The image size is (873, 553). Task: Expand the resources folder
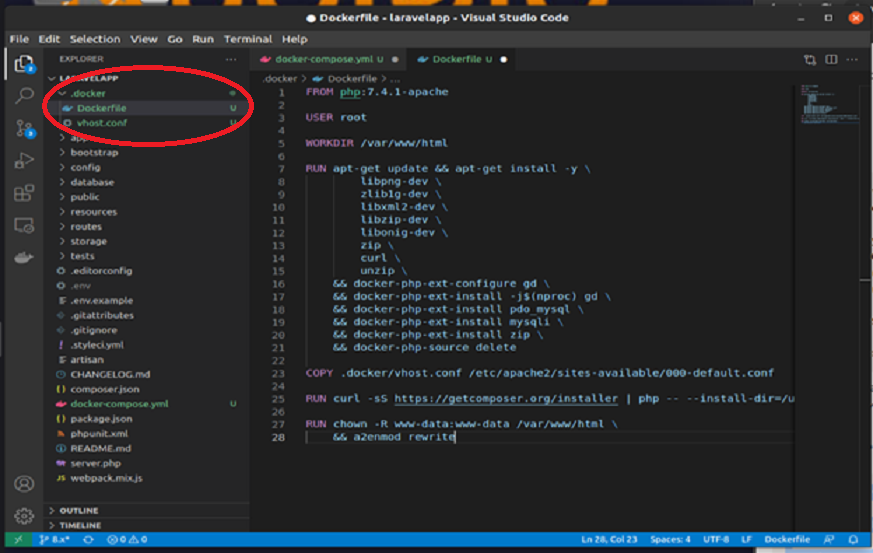pyautogui.click(x=88, y=212)
